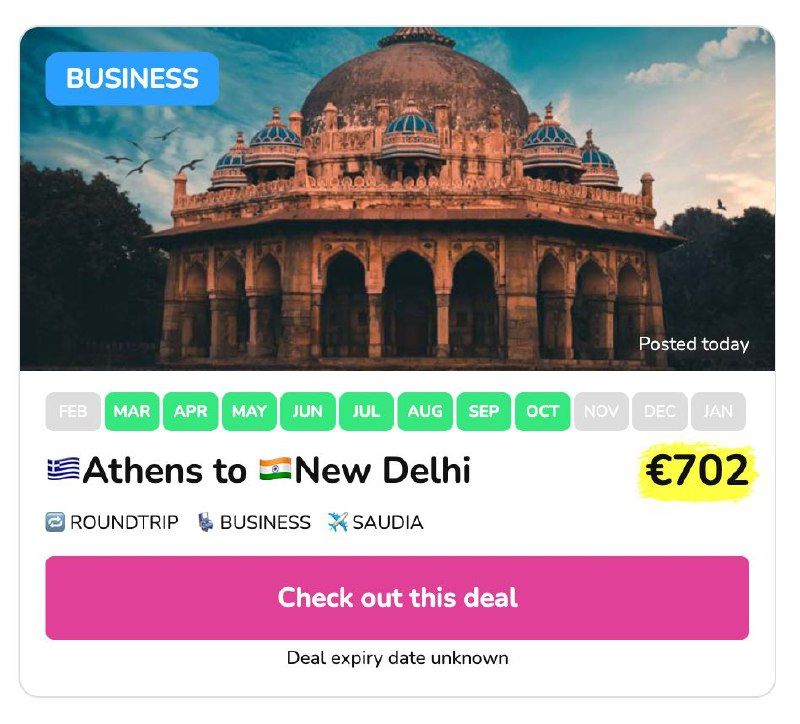The height and width of the screenshot is (724, 800).
Task: Open the New Delhi monument photo
Action: pos(397,198)
